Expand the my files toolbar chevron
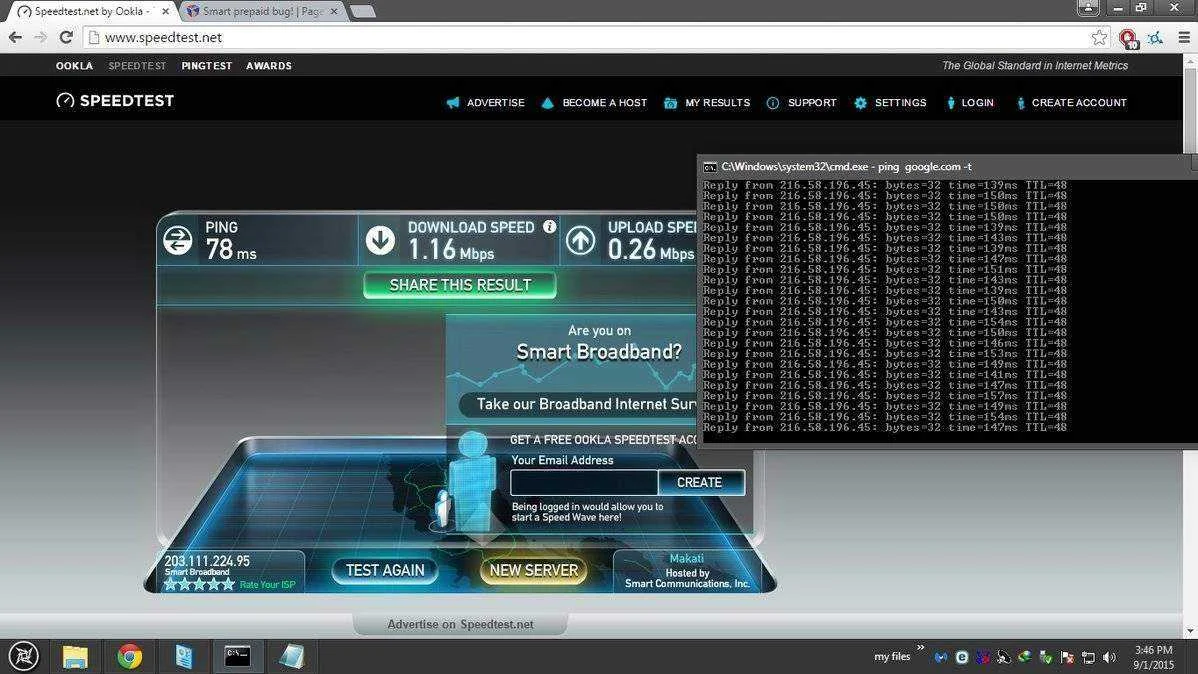Screen dimensions: 1198x674 point(920,648)
